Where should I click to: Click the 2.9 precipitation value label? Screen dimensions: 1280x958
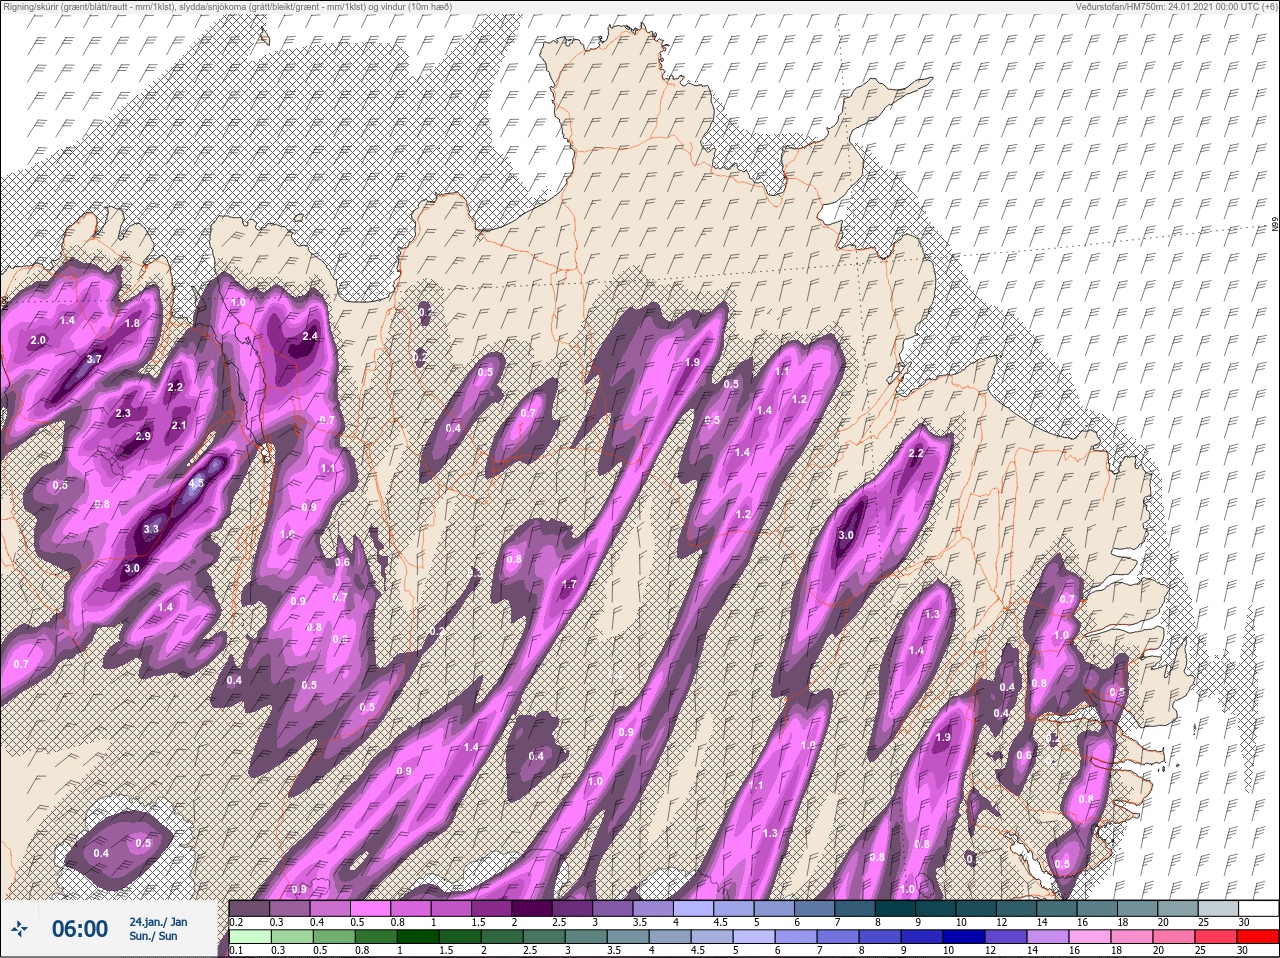tap(142, 437)
